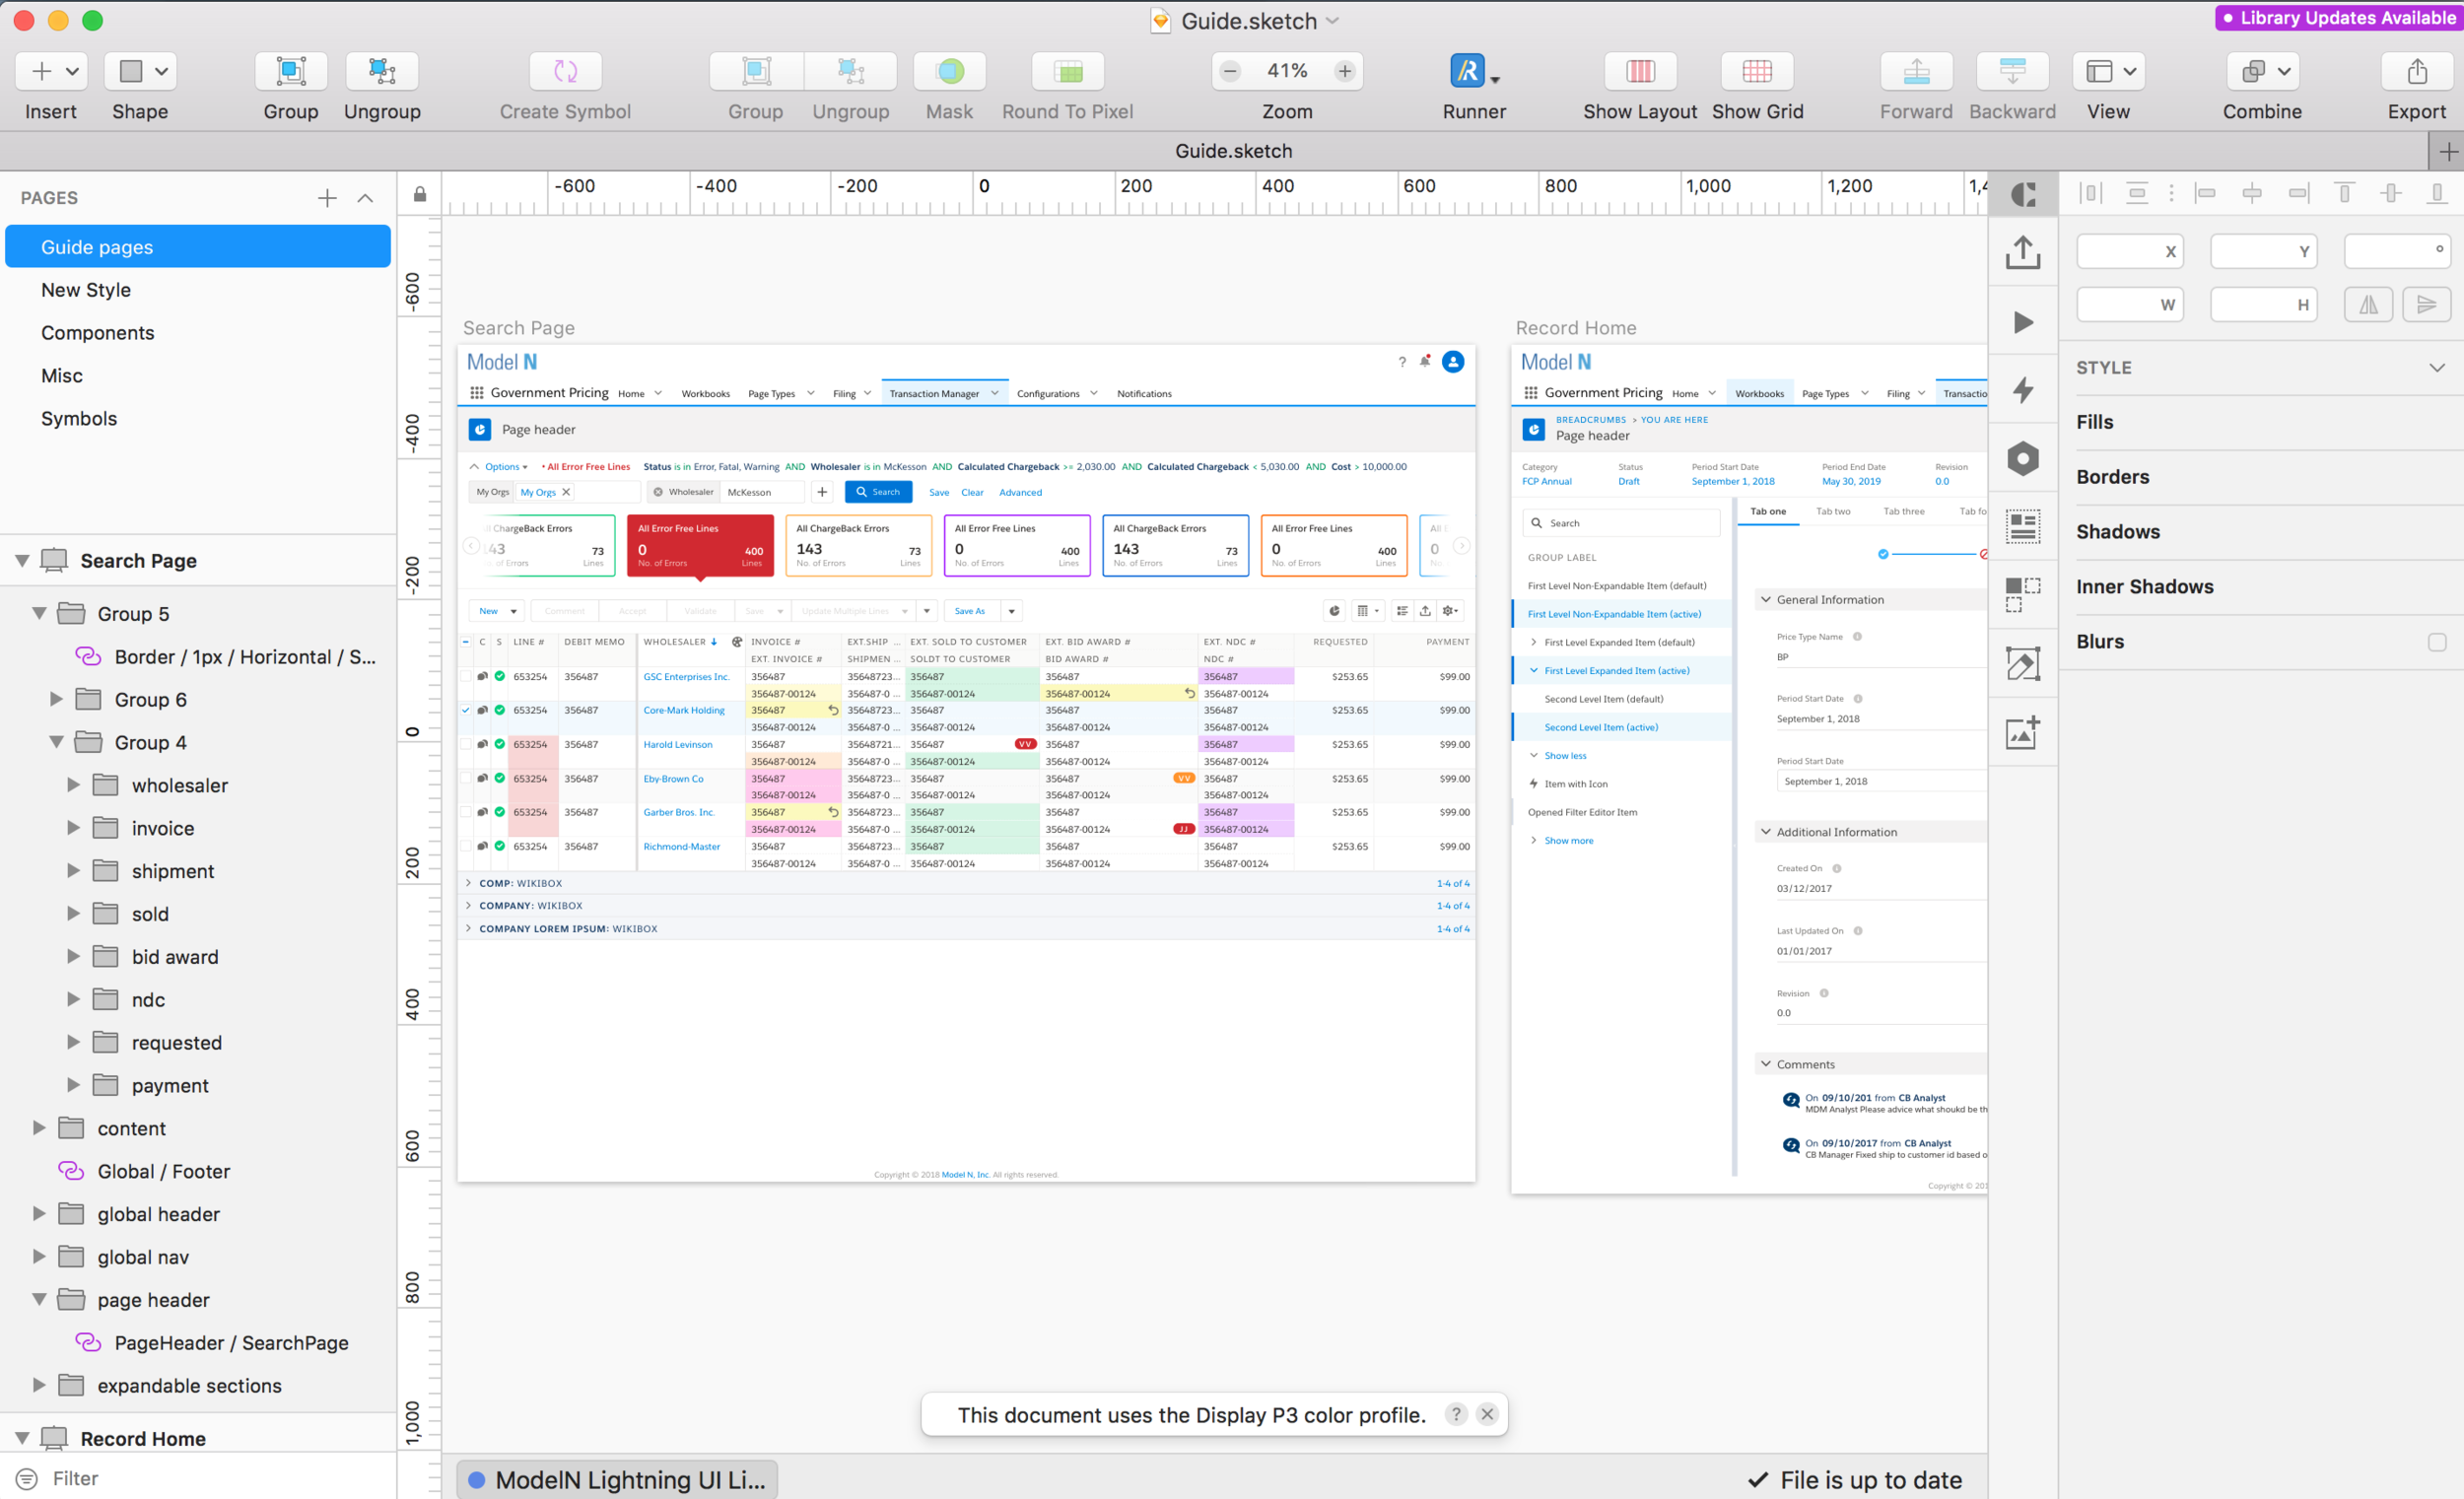
Task: Expand the wholesaler layer group
Action: click(x=73, y=786)
